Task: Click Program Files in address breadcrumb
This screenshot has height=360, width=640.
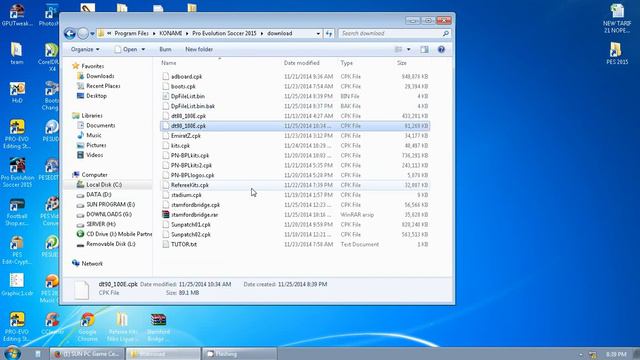Action: (131, 33)
